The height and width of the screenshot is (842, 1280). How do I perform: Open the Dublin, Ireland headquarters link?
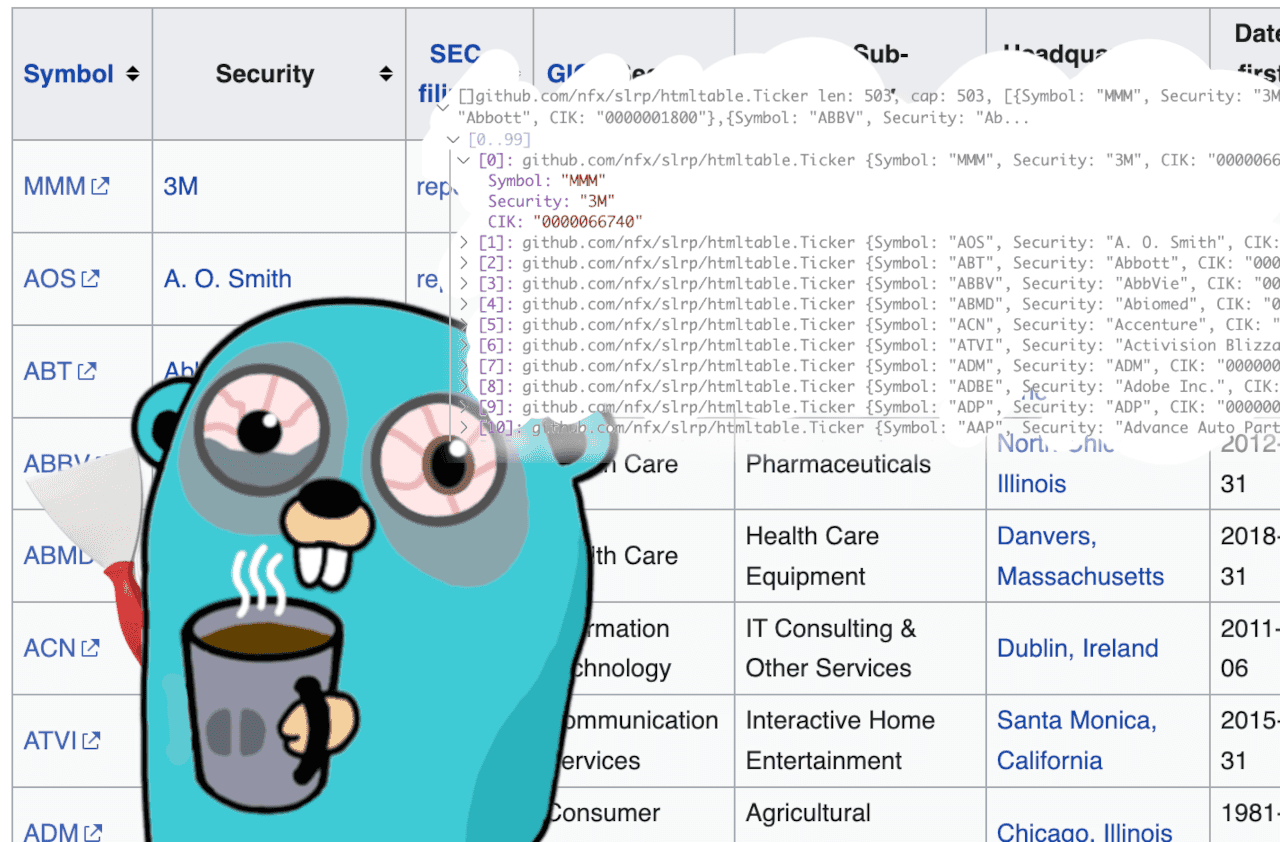(1078, 648)
